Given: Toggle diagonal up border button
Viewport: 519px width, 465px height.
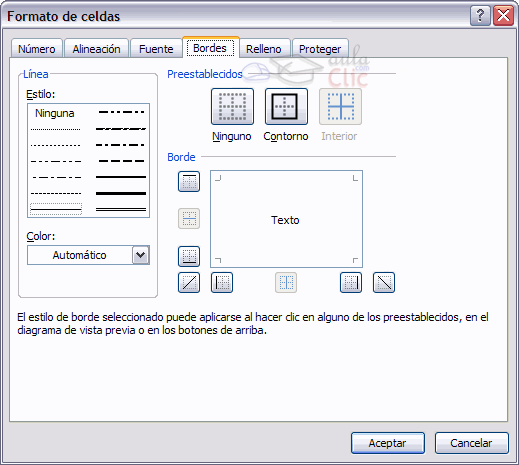Looking at the screenshot, I should click(x=189, y=283).
